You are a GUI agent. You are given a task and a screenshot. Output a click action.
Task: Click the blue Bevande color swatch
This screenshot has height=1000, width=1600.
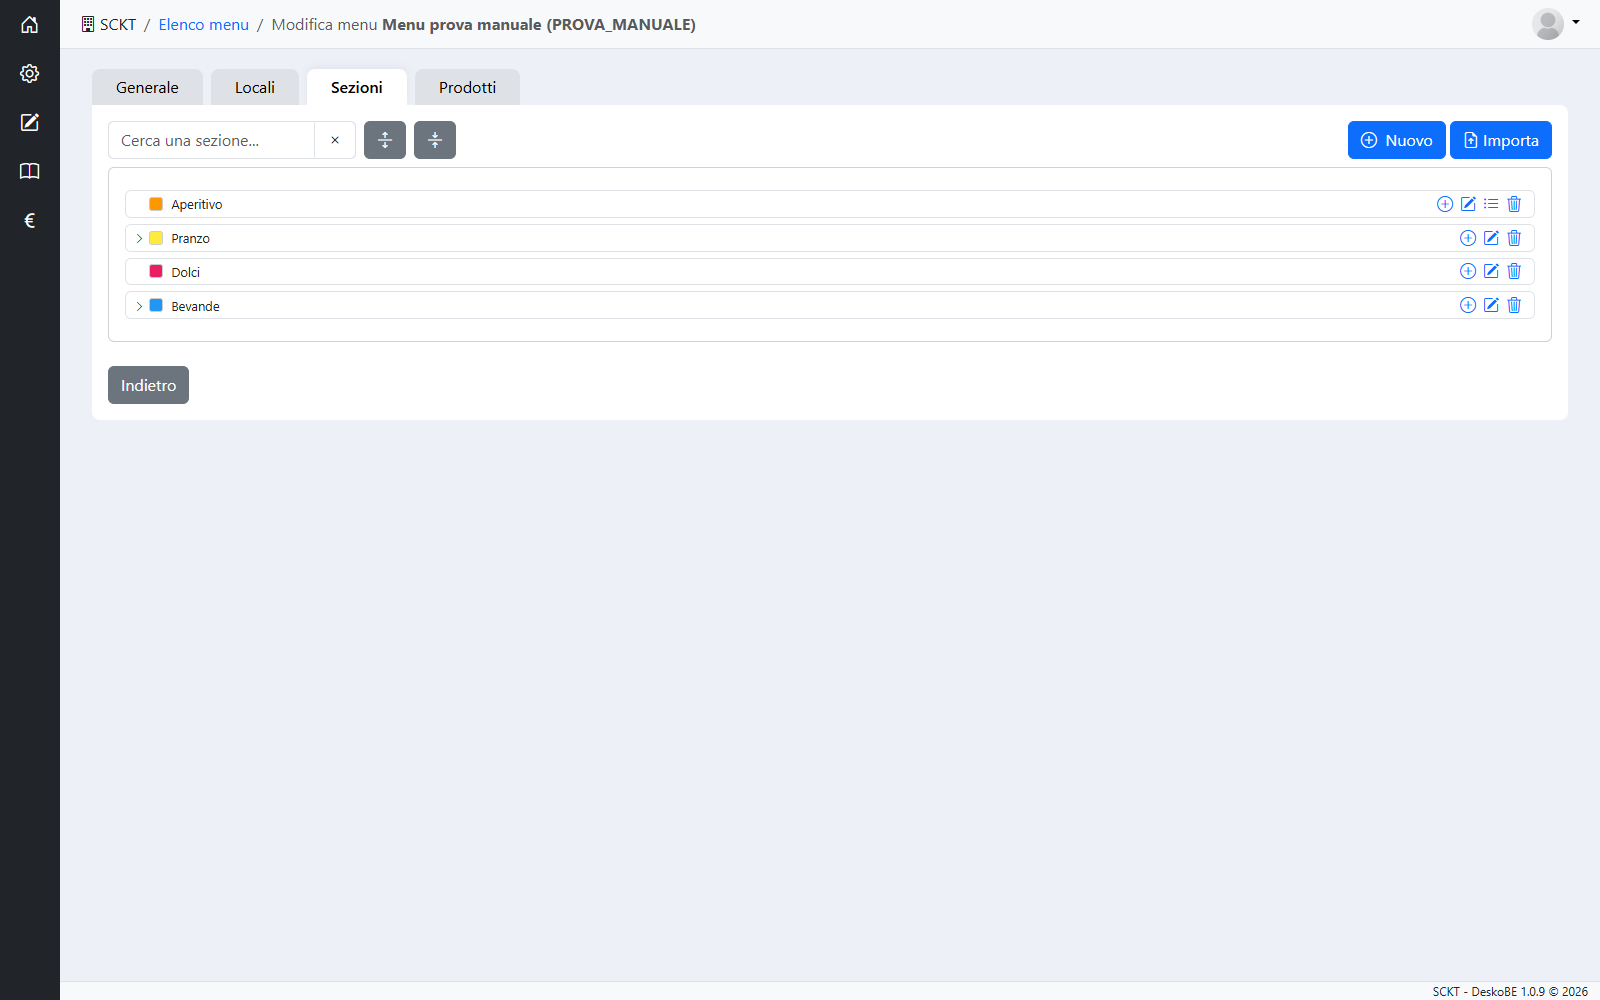coord(156,305)
